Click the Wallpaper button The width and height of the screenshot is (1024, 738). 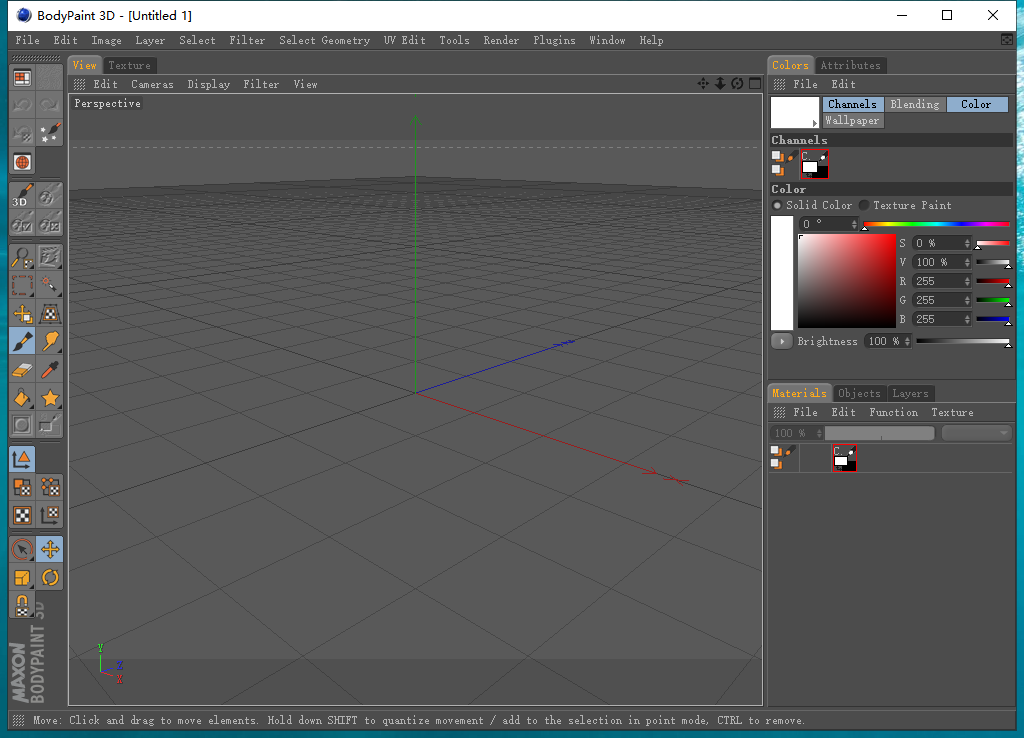[852, 121]
